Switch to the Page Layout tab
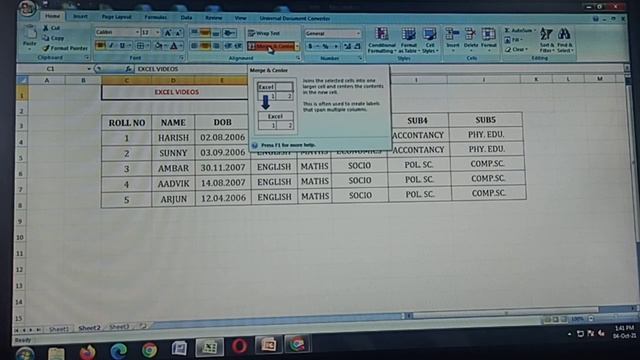Image resolution: width=640 pixels, height=360 pixels. (116, 17)
